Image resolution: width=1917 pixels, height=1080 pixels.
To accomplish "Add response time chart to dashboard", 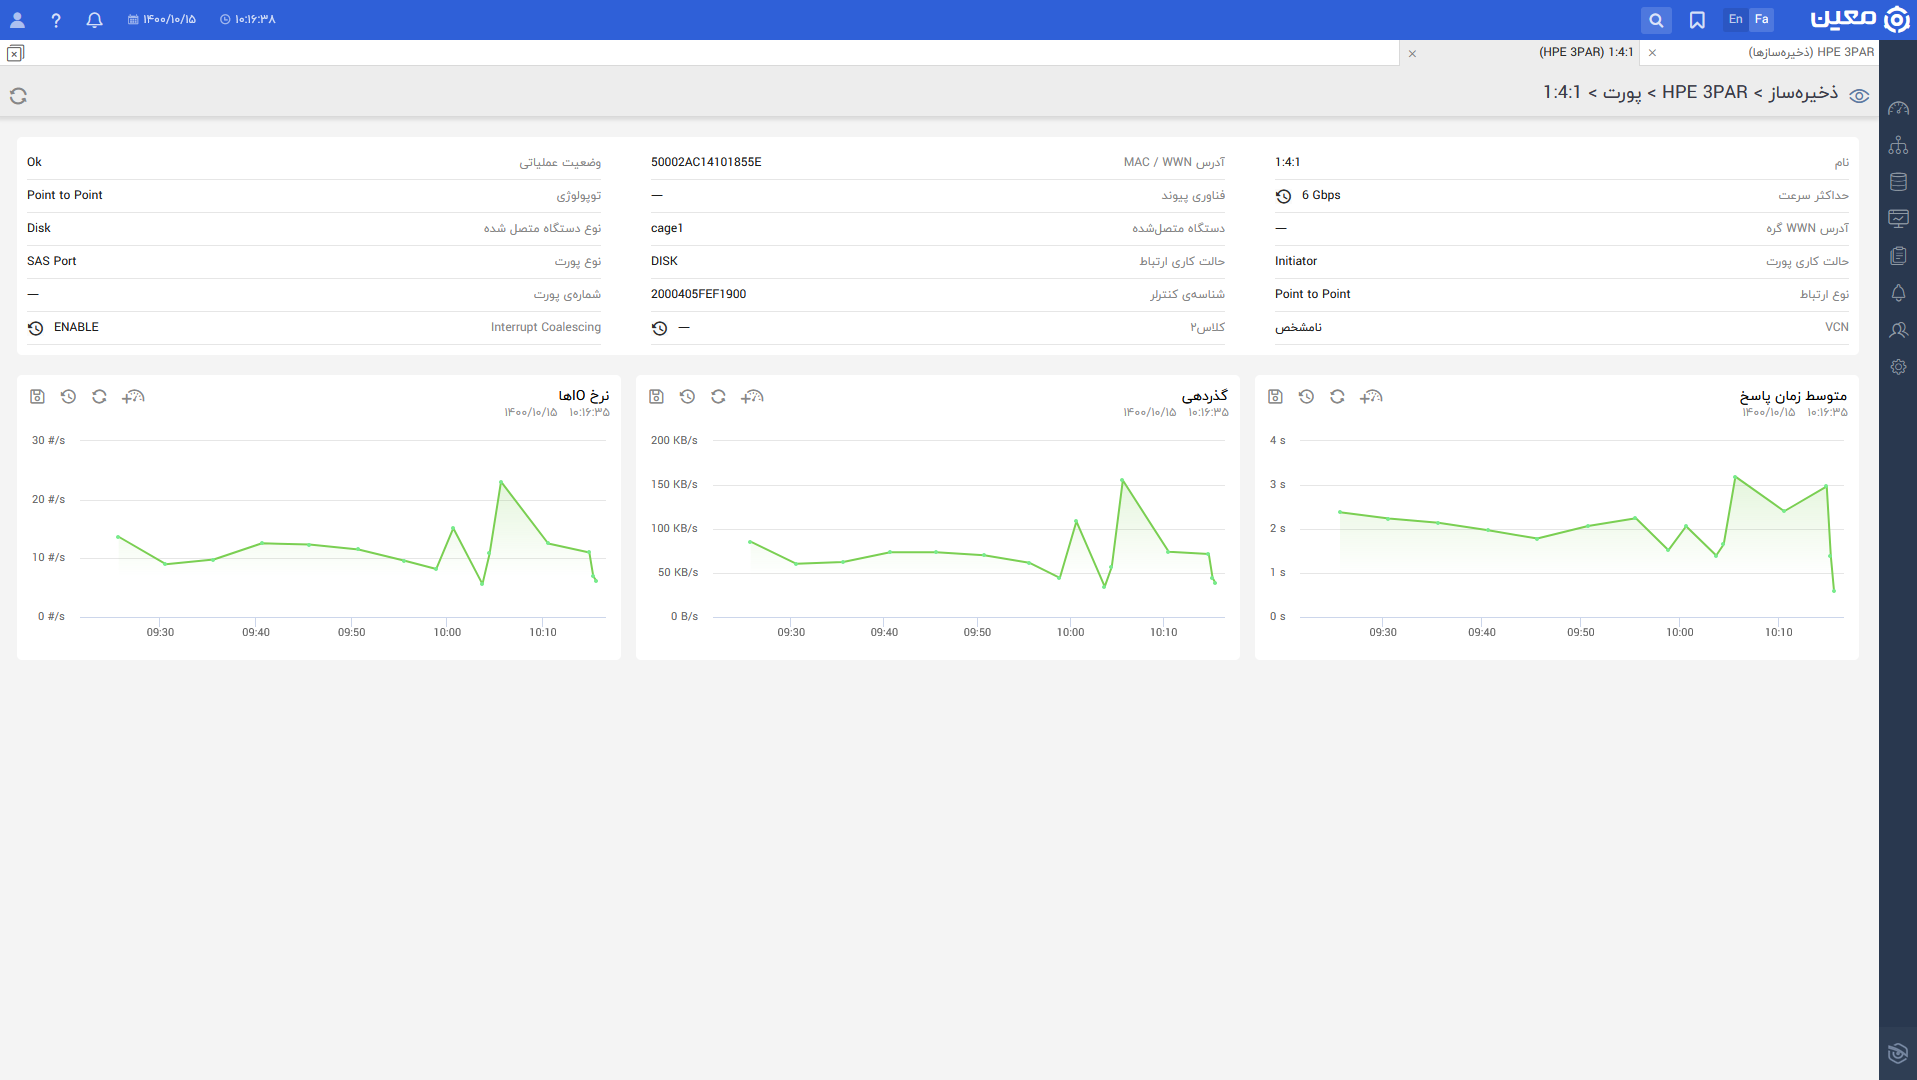I will (1371, 397).
